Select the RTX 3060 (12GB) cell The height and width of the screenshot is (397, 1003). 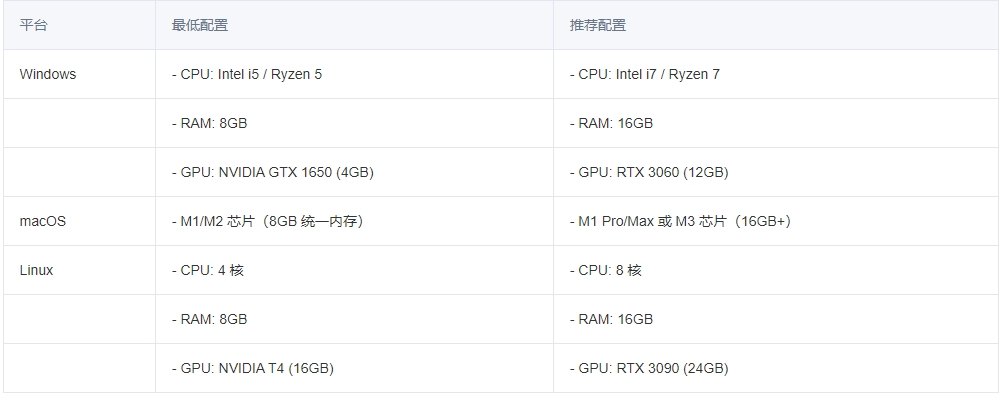(x=776, y=172)
